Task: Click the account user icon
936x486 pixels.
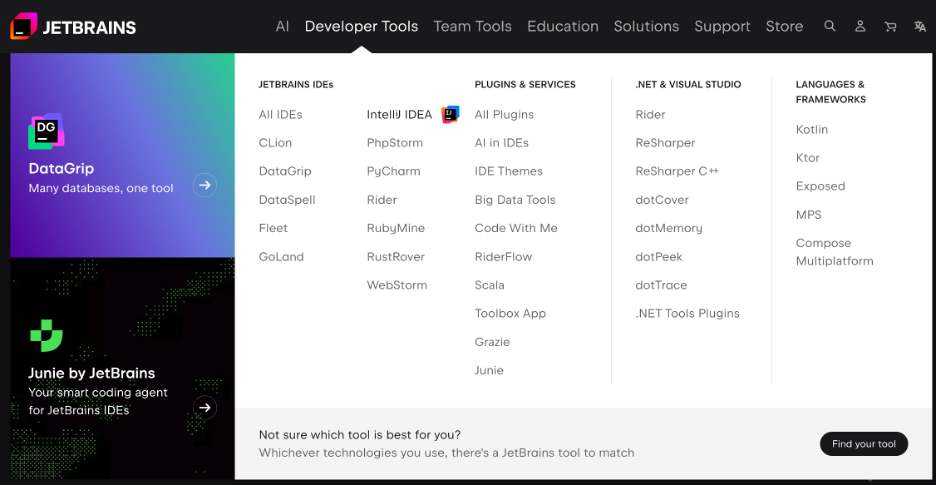Action: [x=860, y=27]
